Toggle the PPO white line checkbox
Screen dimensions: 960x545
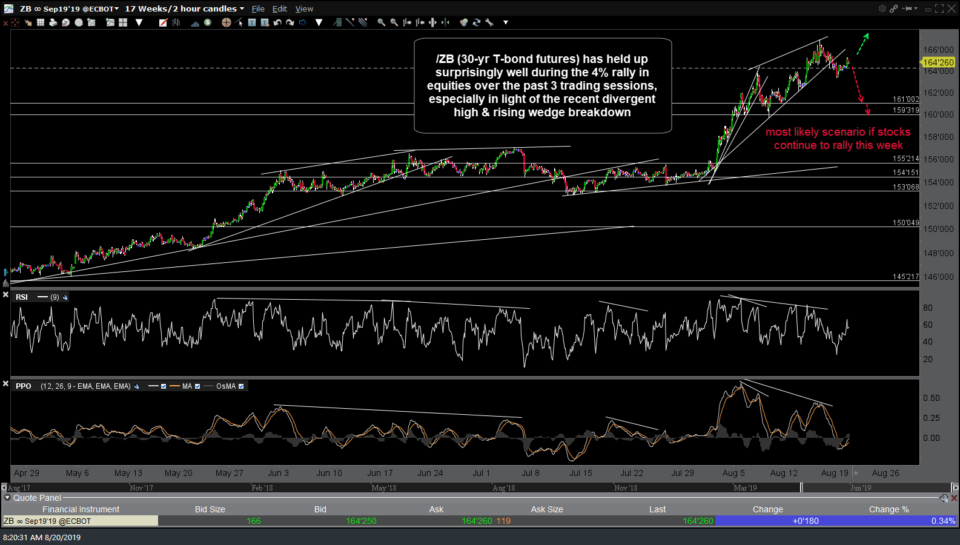pyautogui.click(x=163, y=386)
